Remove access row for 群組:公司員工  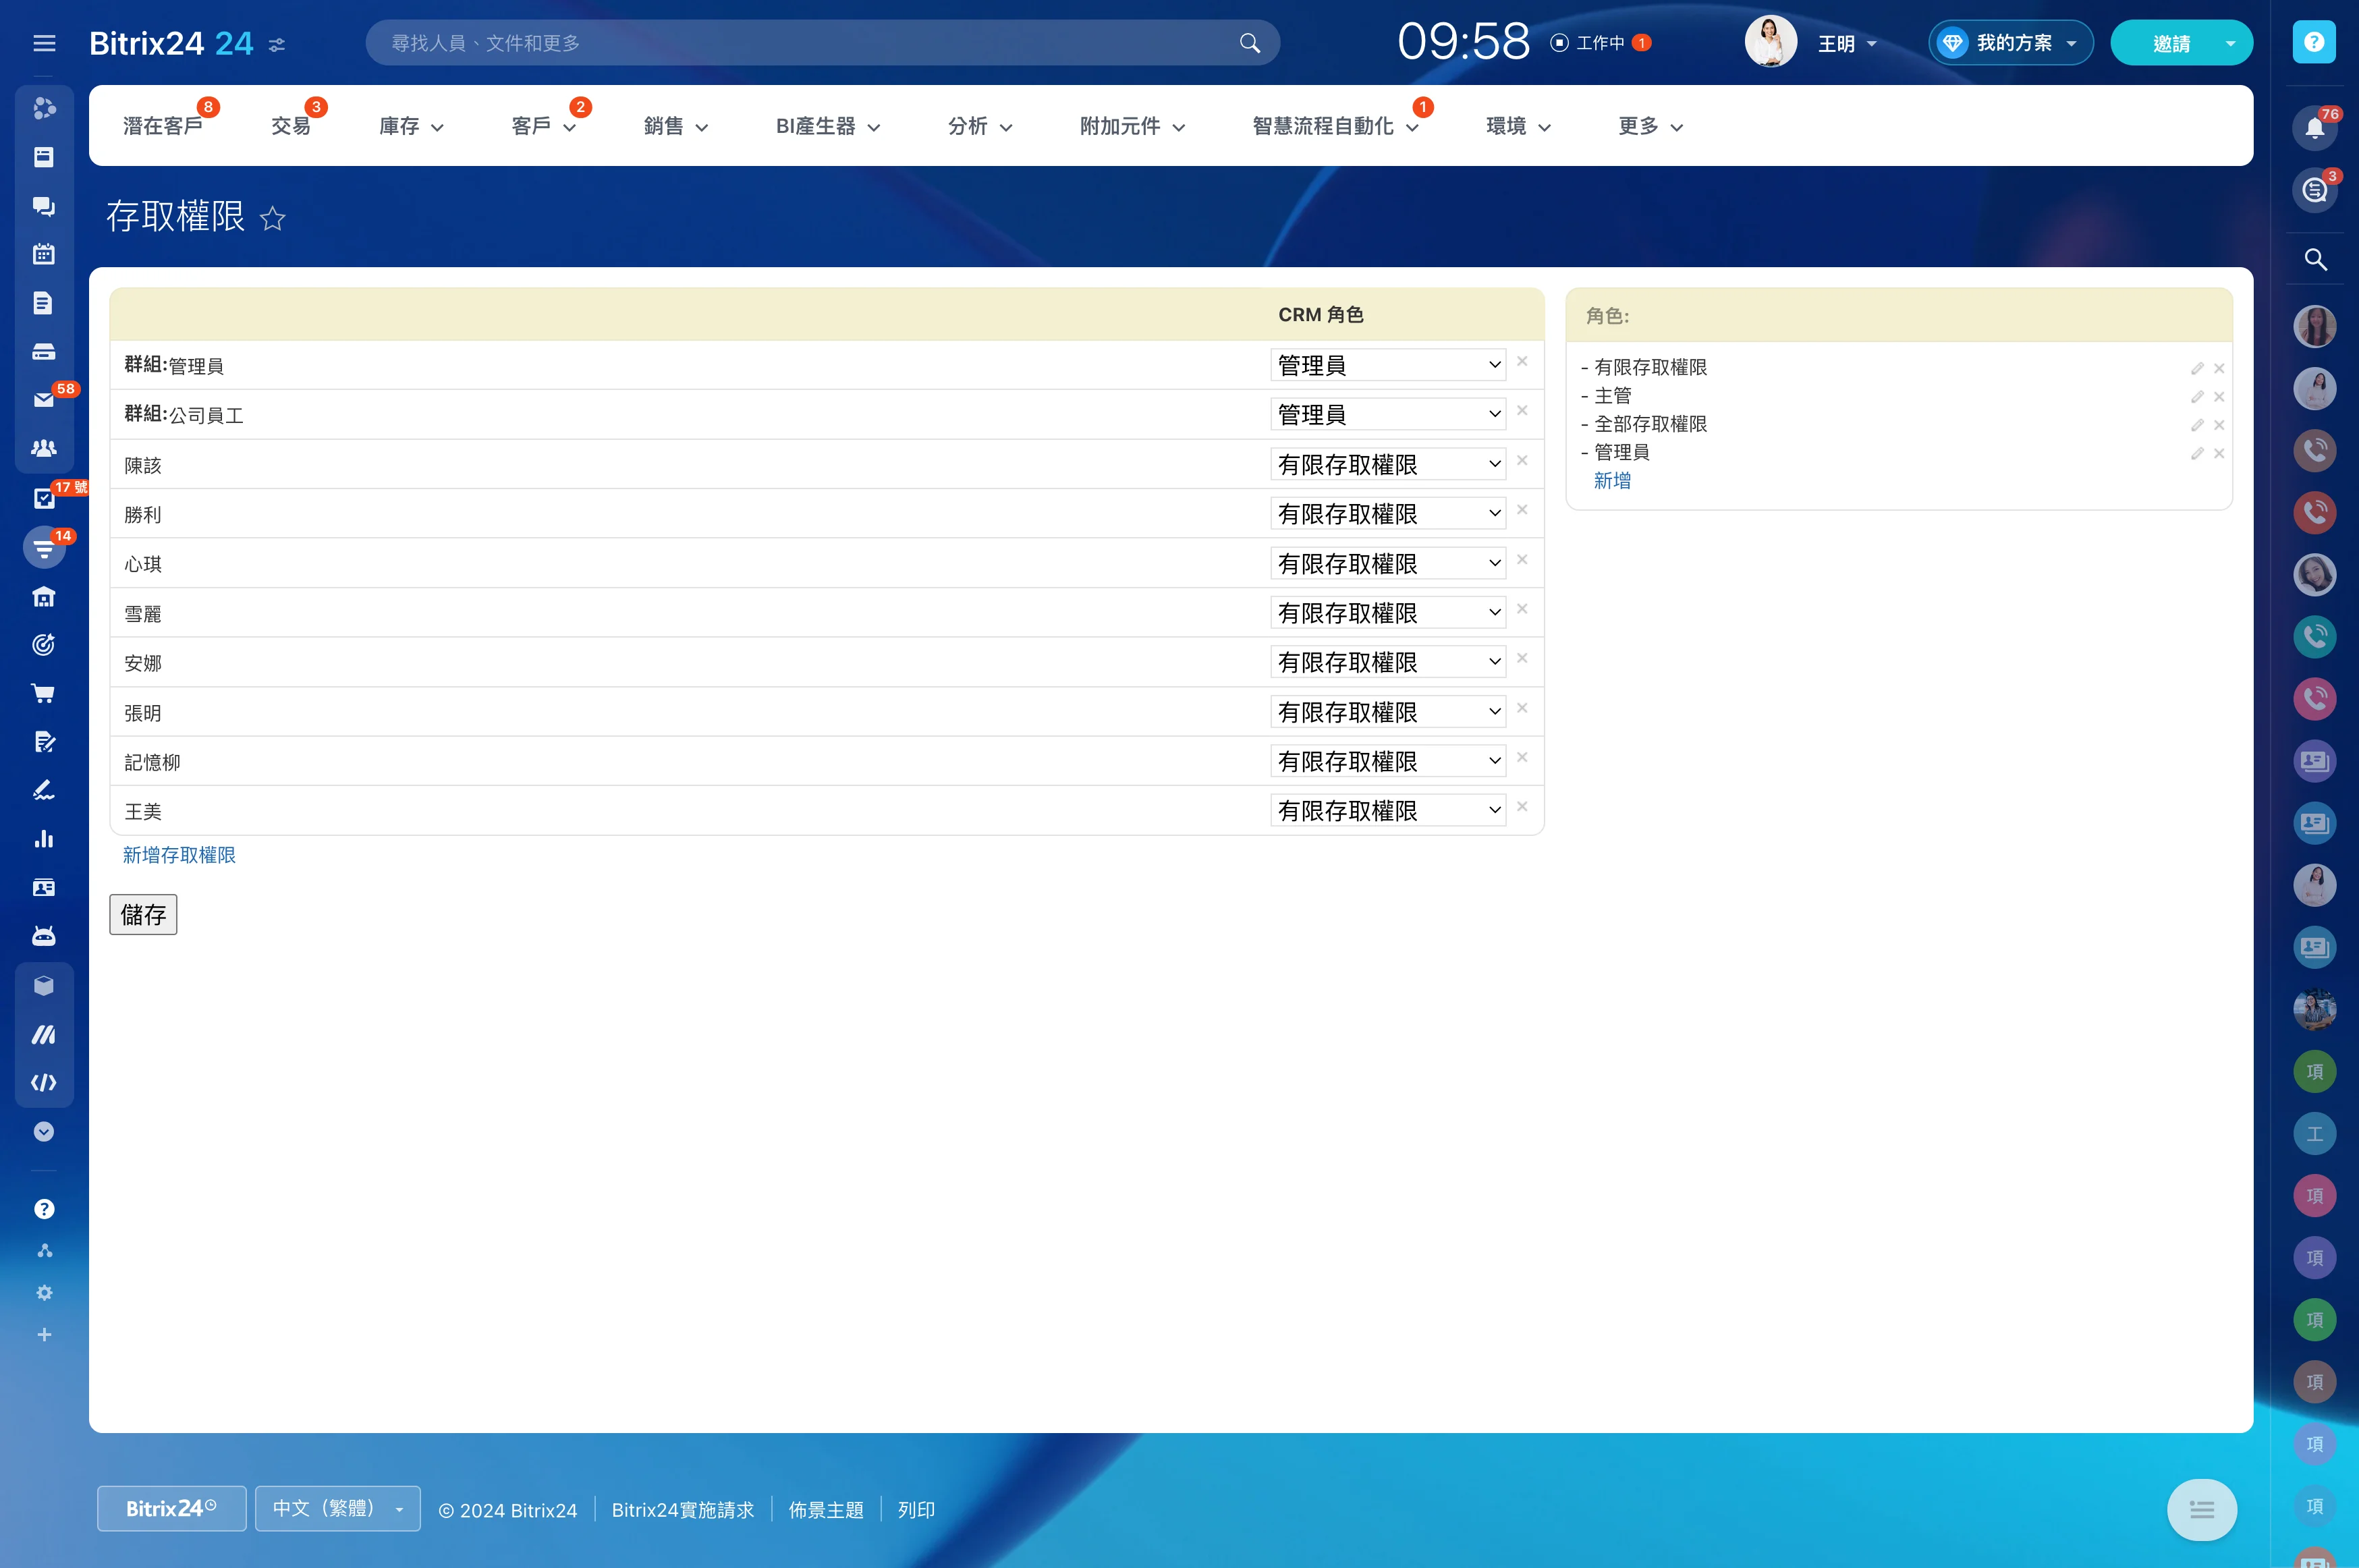point(1522,410)
